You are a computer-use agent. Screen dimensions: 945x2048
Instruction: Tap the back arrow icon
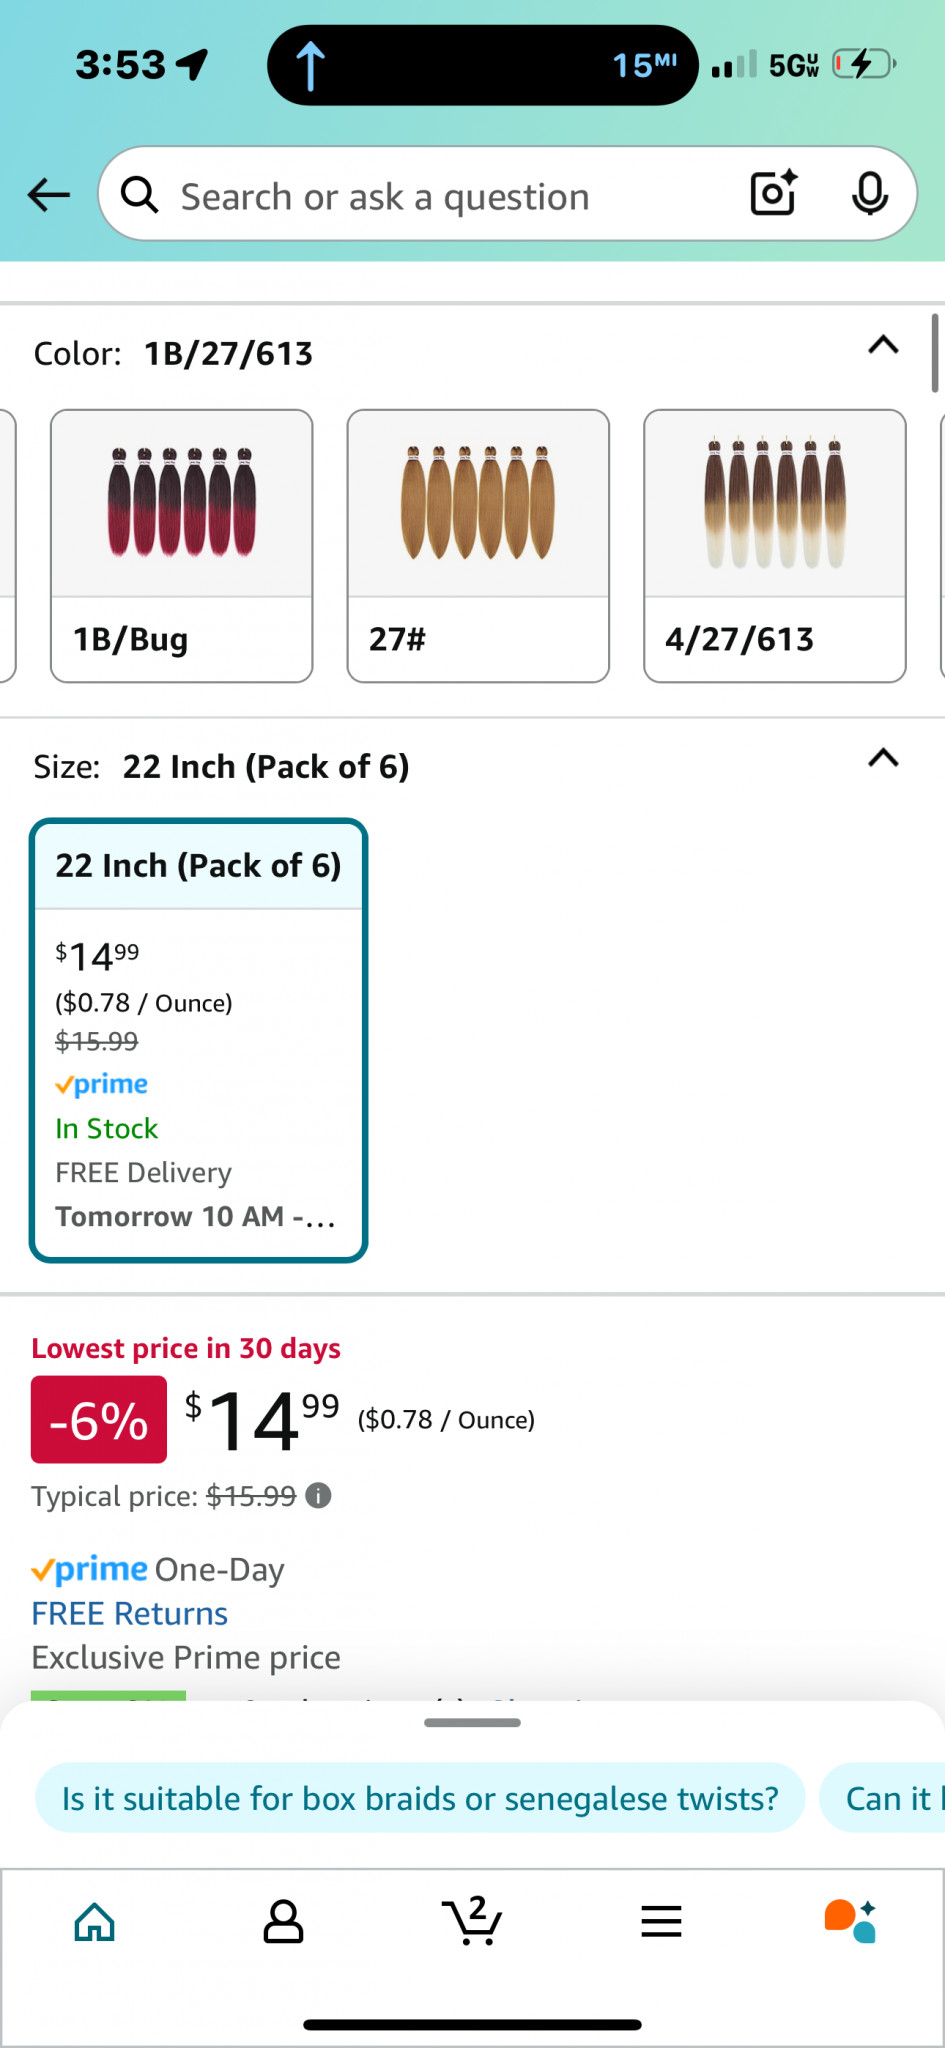click(x=48, y=195)
